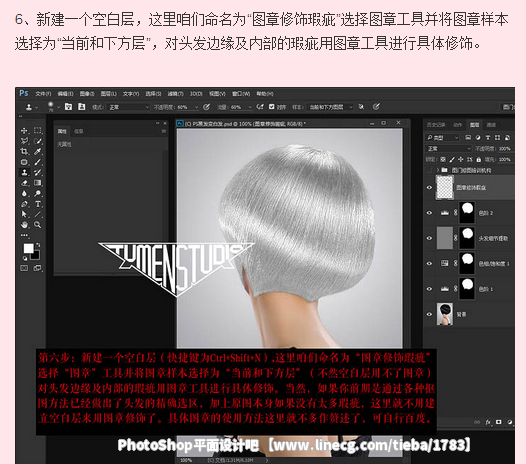
Task: Select the Brush tool
Action: [x=38, y=162]
